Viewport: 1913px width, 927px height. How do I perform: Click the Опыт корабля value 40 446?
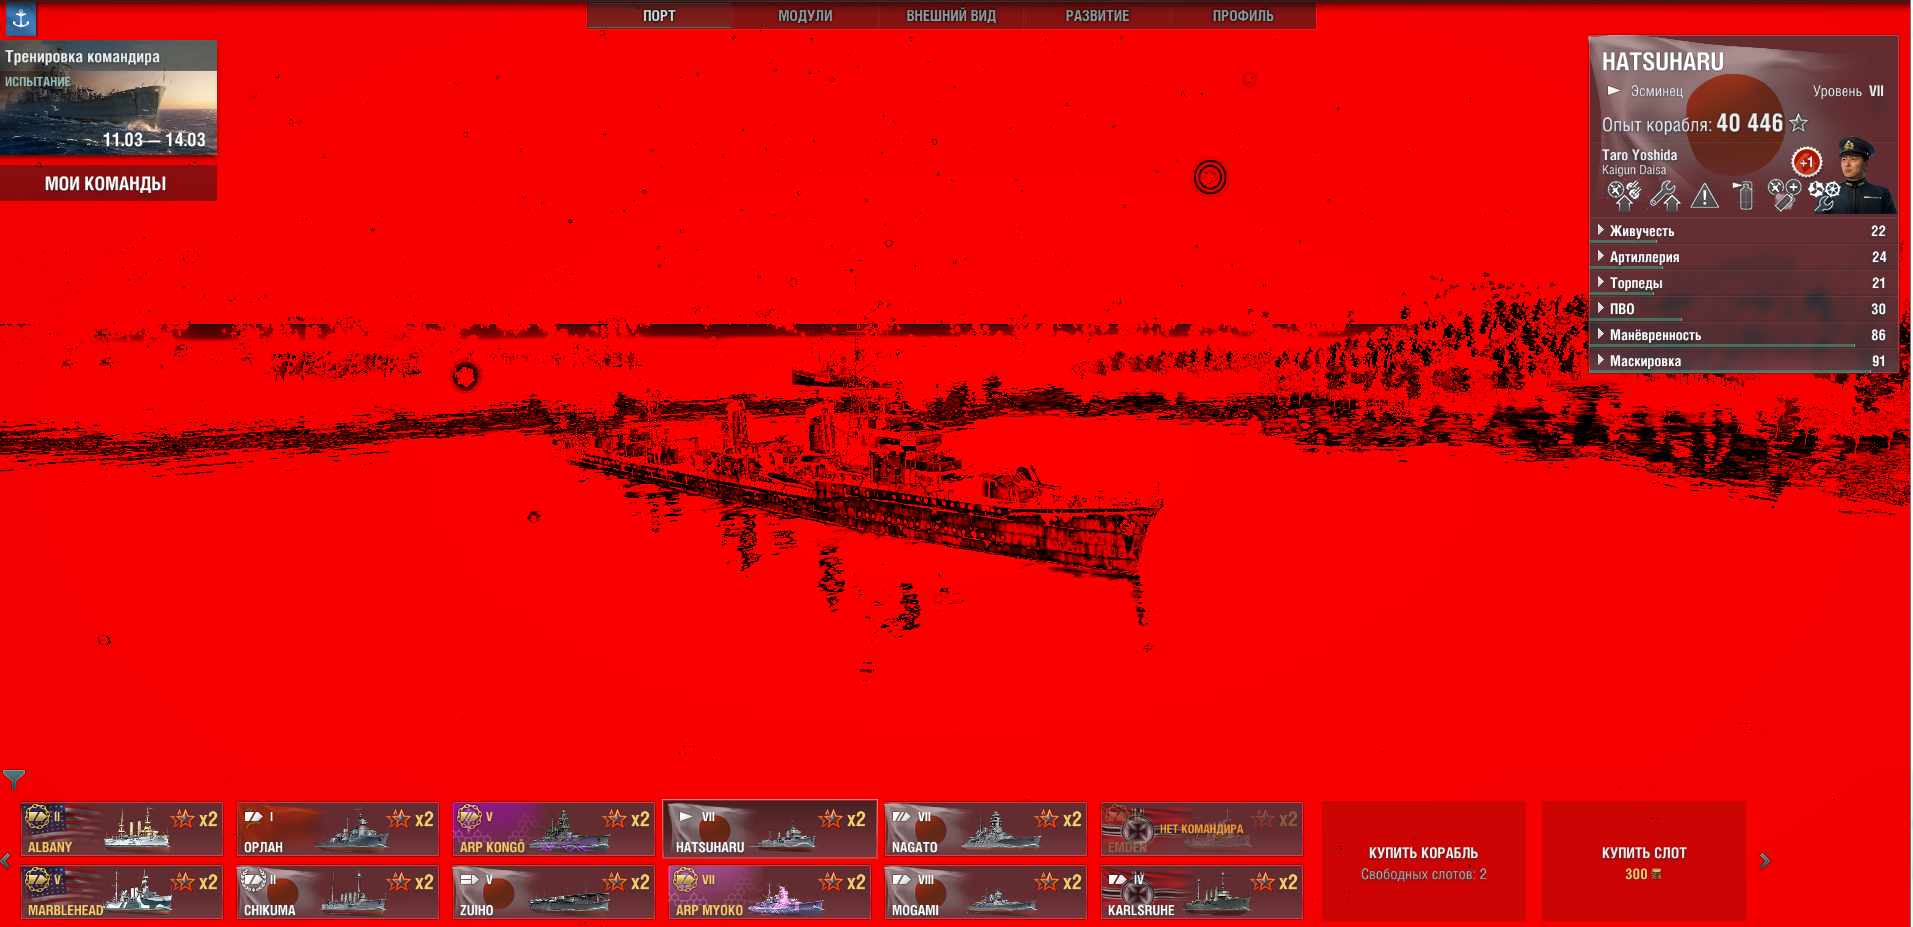click(x=1750, y=123)
